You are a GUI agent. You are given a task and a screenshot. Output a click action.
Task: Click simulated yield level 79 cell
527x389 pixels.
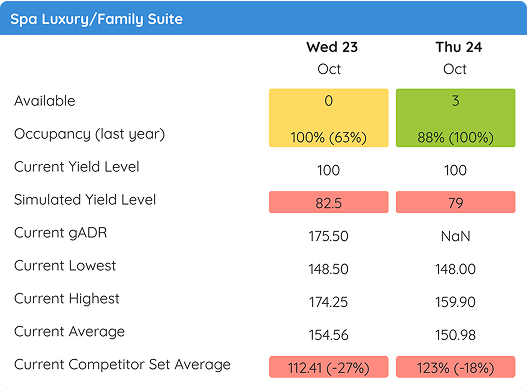pyautogui.click(x=455, y=202)
